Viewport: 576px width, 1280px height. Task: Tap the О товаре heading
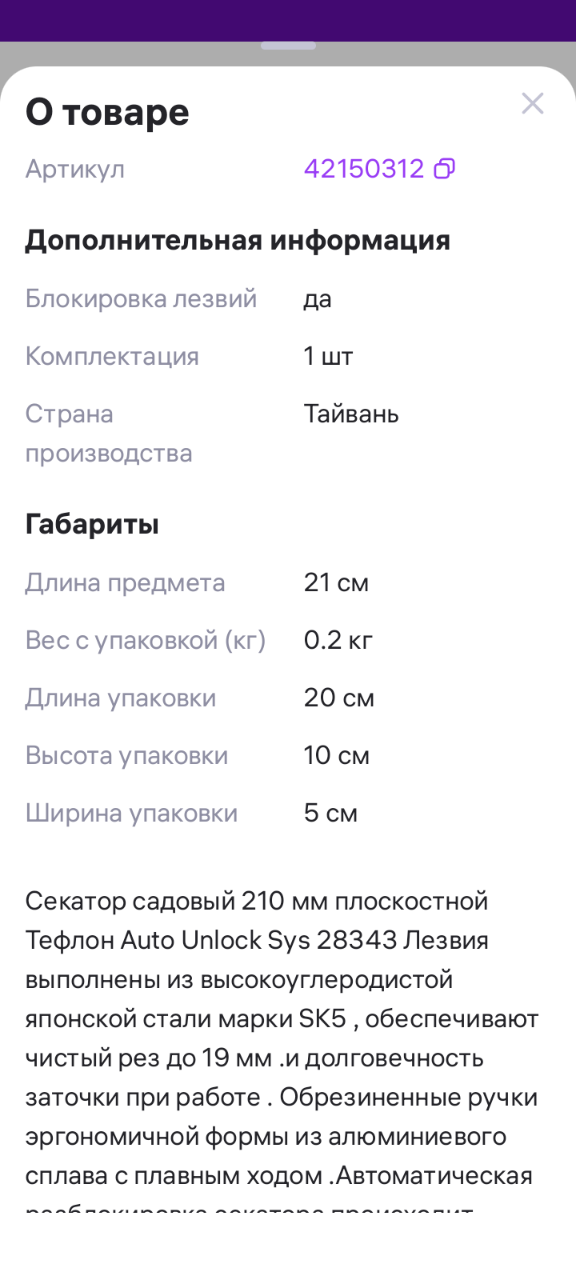click(x=107, y=112)
